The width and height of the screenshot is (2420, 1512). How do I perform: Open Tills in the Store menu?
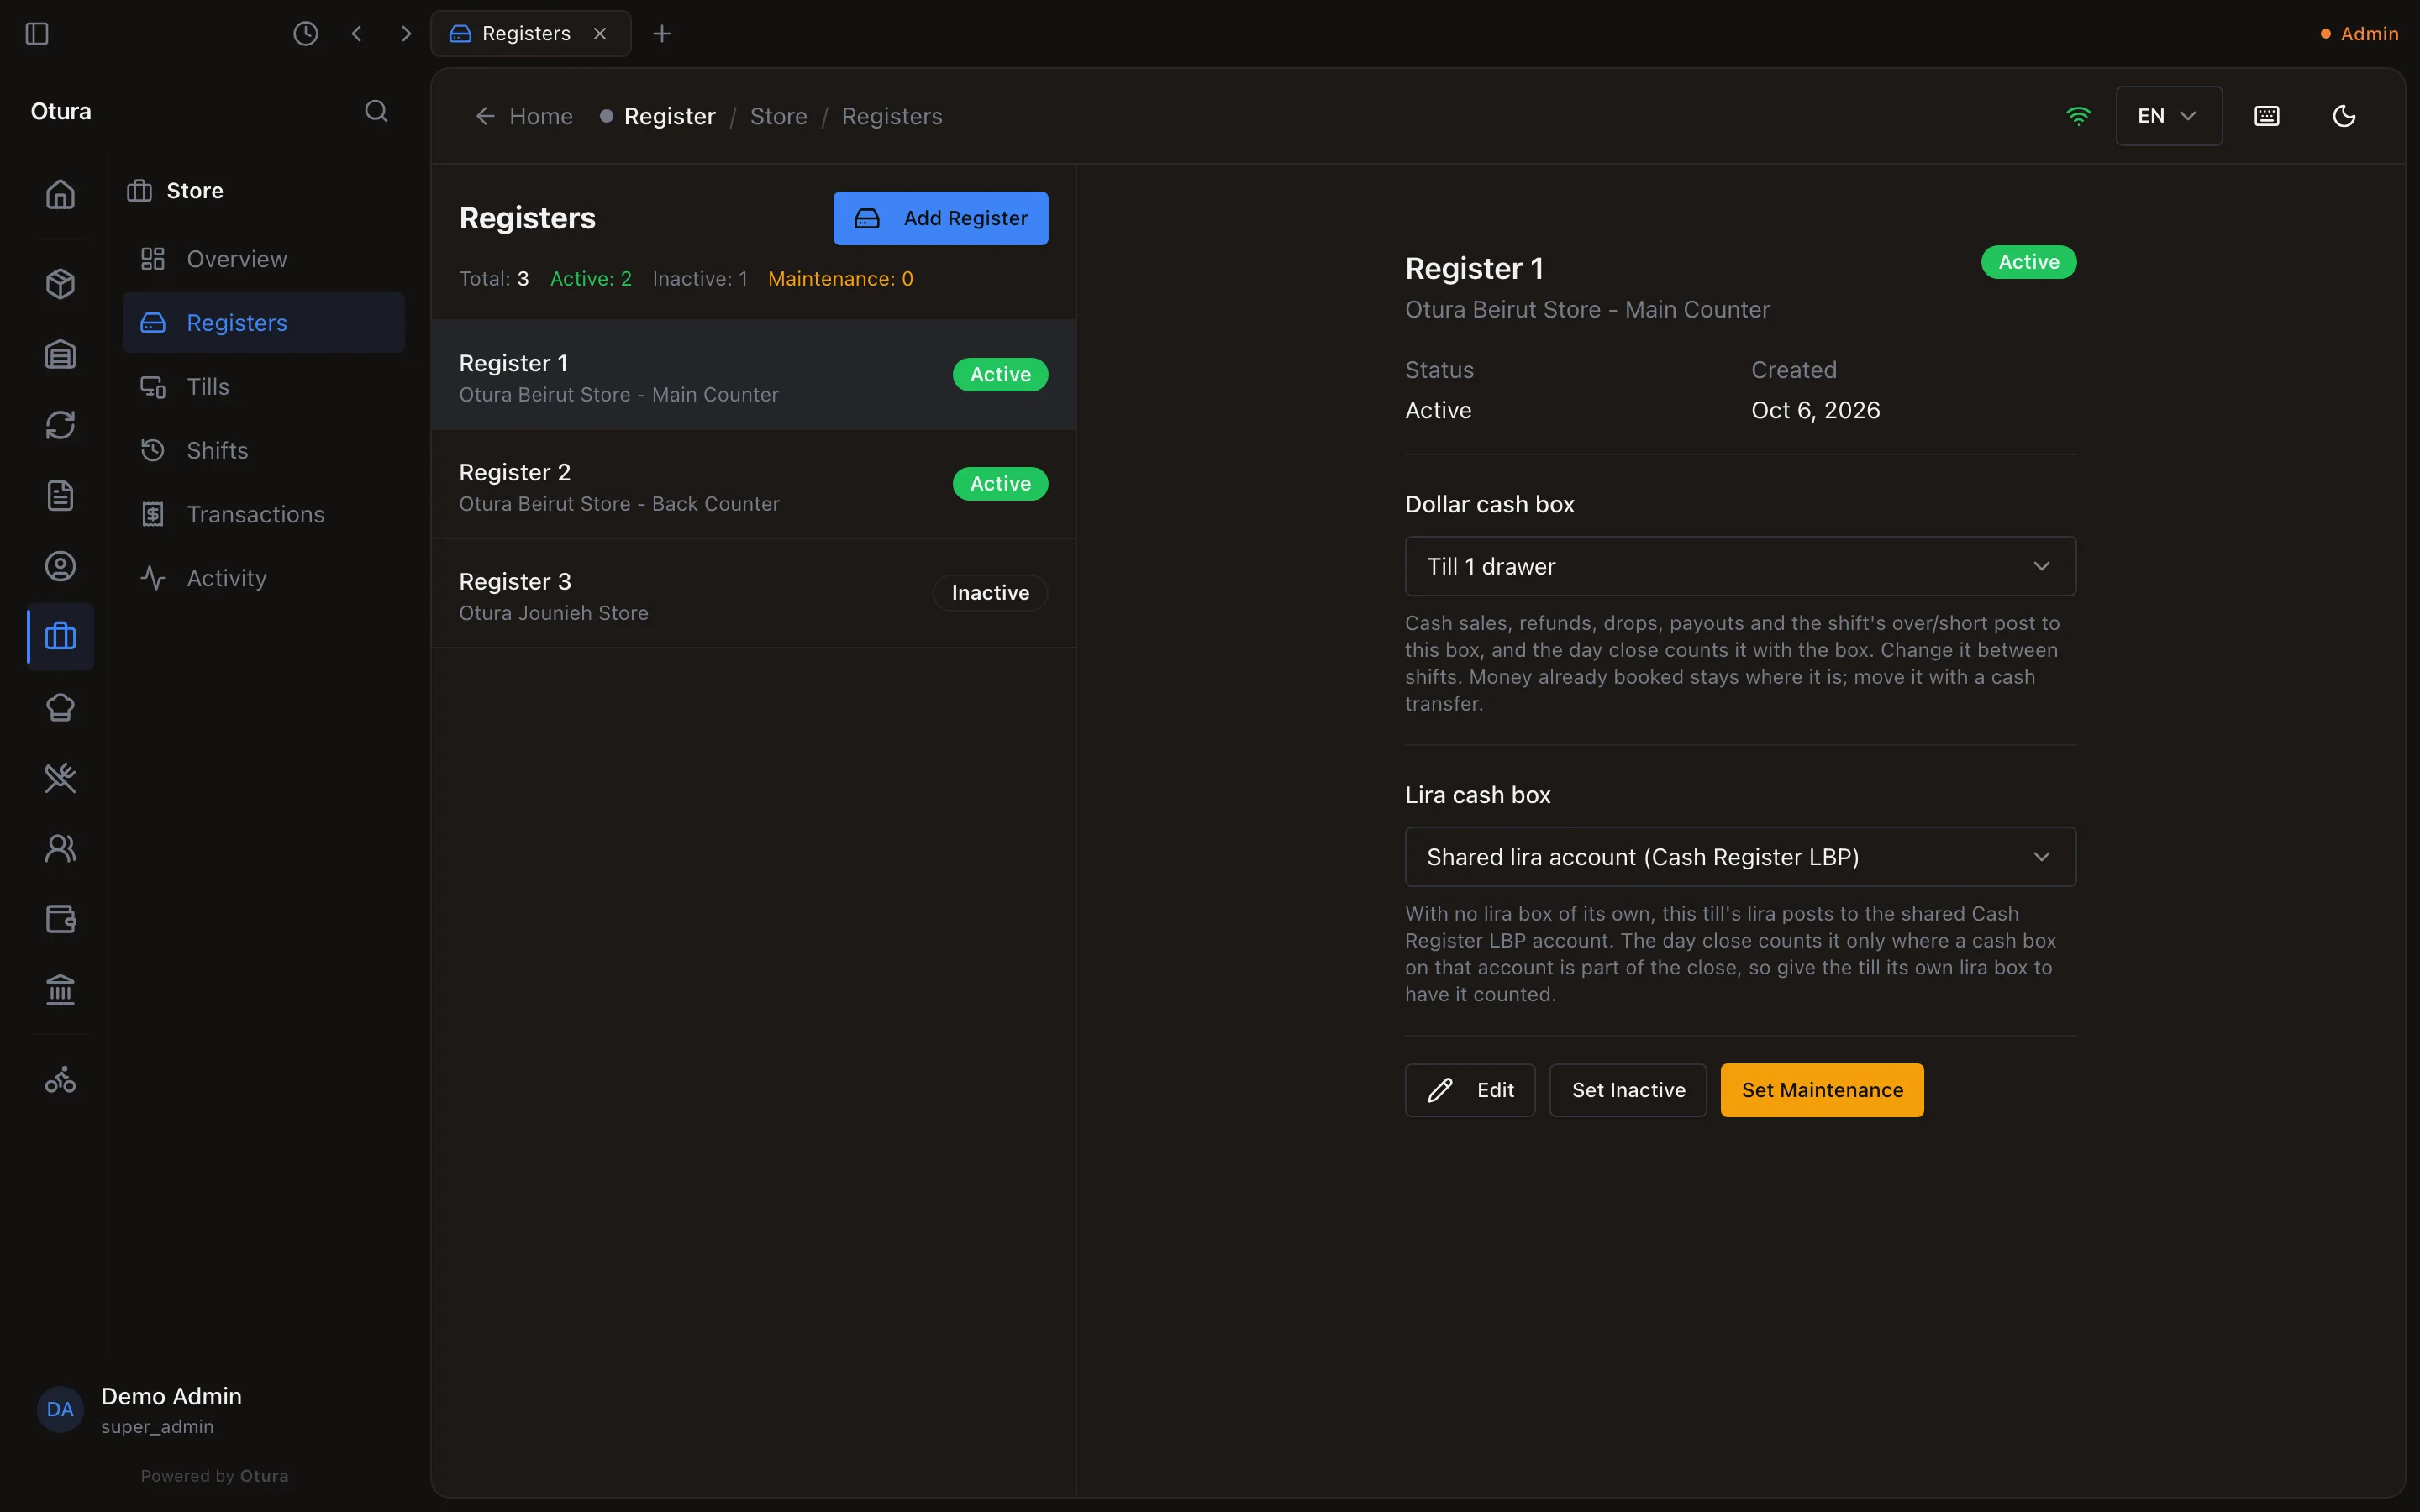(263, 387)
